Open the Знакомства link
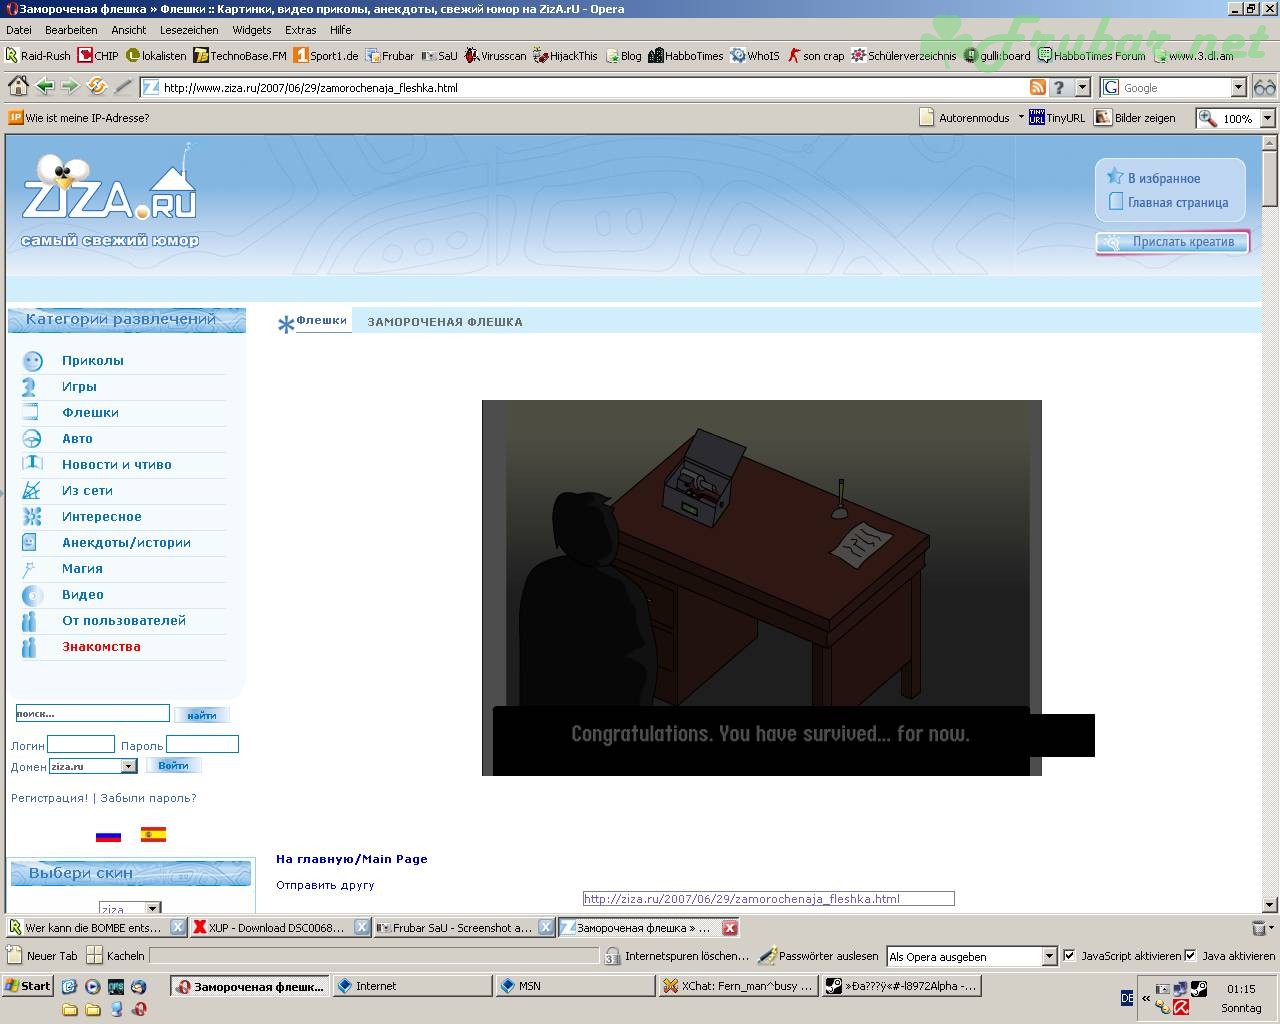The image size is (1280, 1024). (101, 646)
